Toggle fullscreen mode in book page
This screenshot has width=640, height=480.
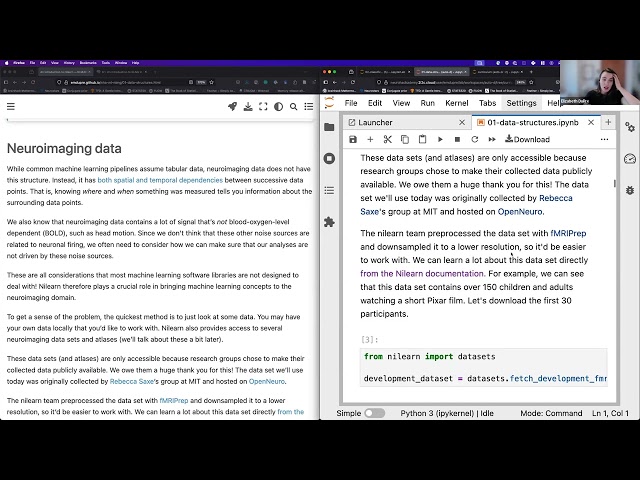click(x=263, y=107)
